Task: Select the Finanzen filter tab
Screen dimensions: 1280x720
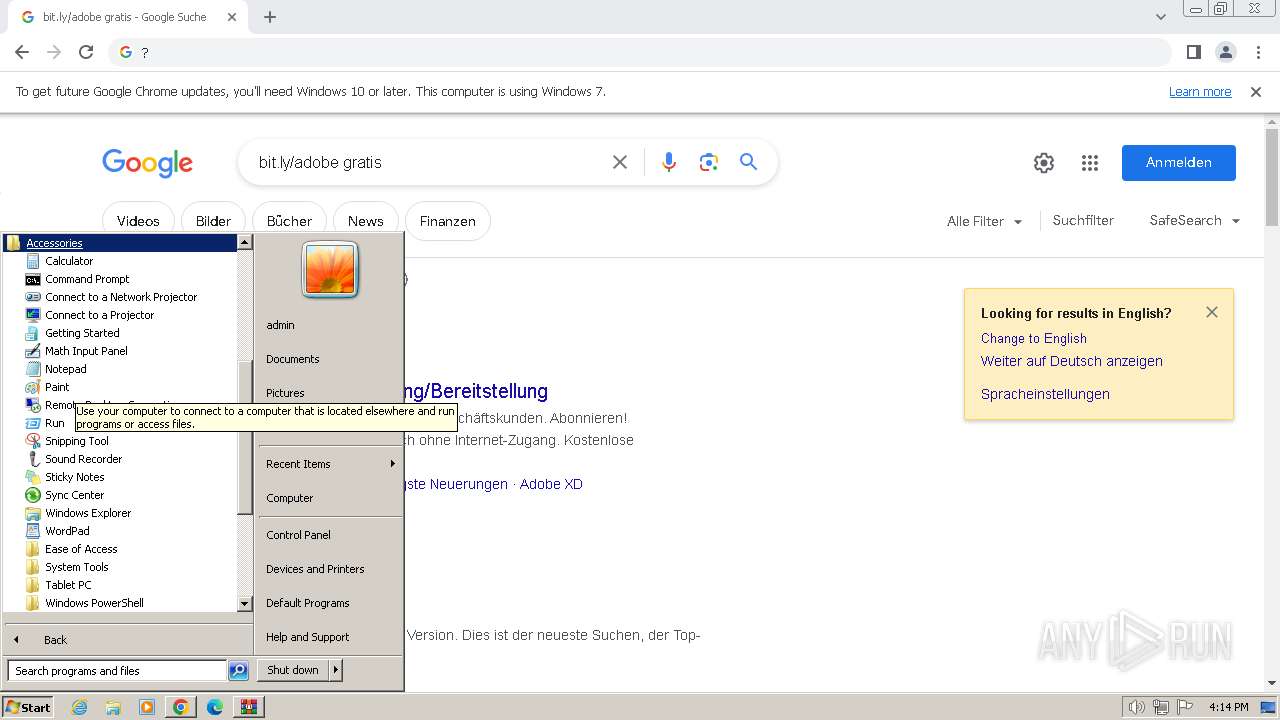Action: coord(447,221)
